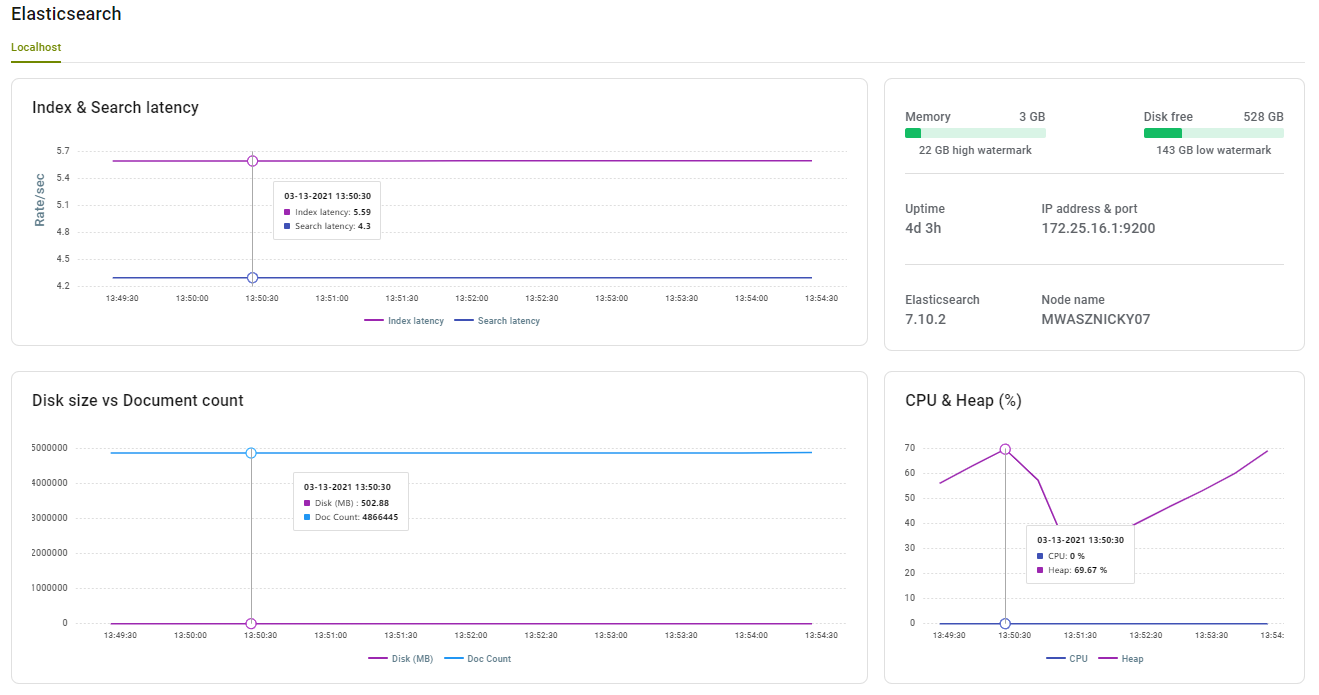Select the CPU data point marker
This screenshot has width=1319, height=695.
coord(1005,623)
